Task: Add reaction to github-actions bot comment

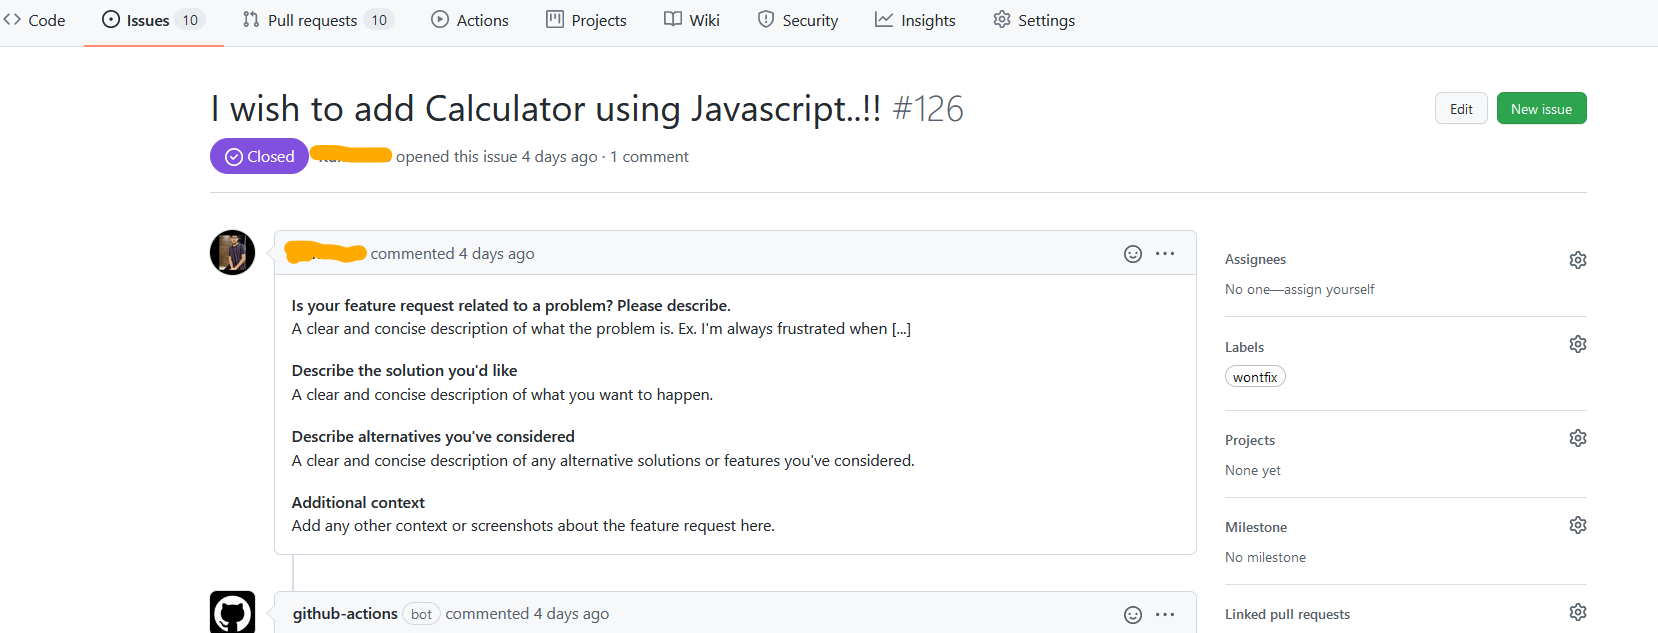Action: [1133, 615]
